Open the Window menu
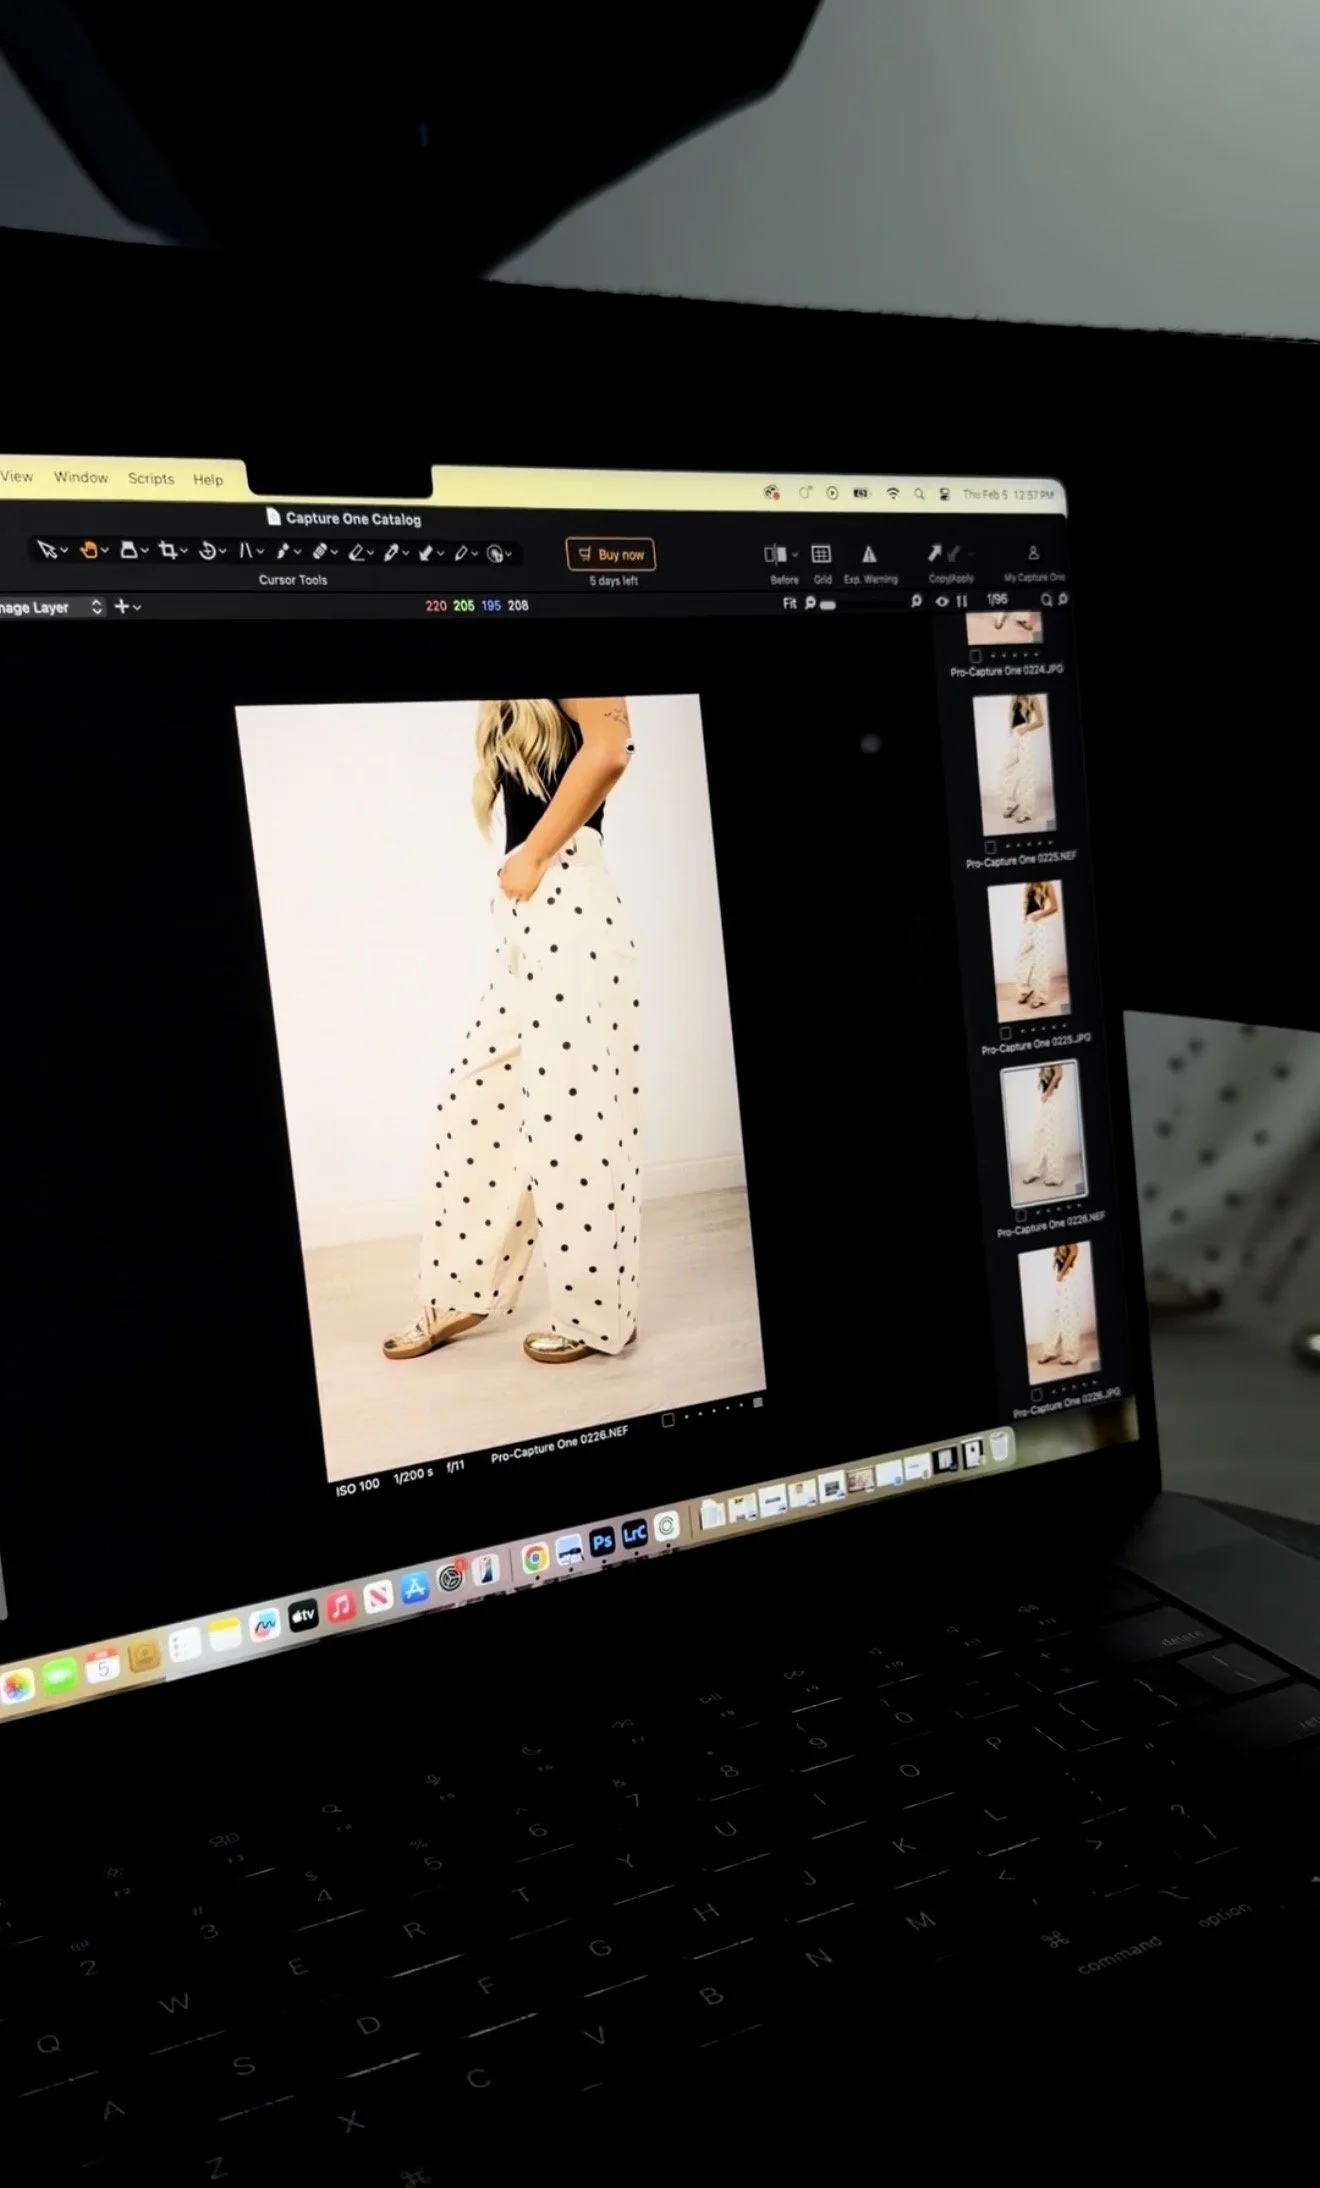Screen dimensions: 1320x2188 (x=81, y=477)
